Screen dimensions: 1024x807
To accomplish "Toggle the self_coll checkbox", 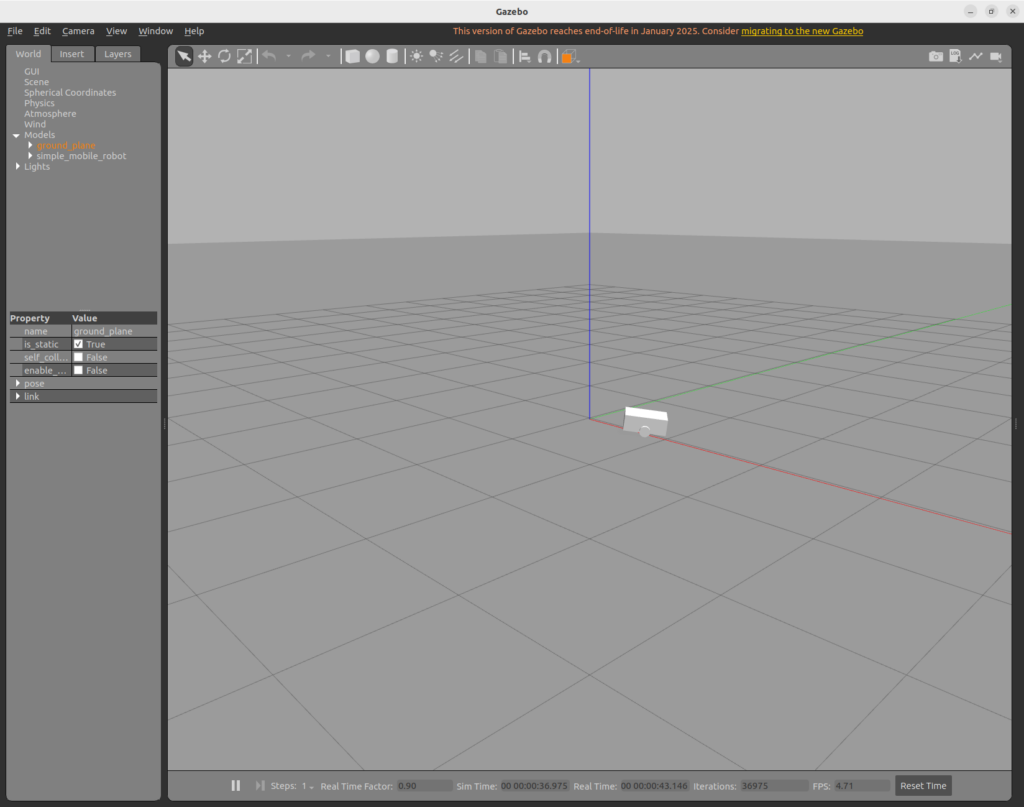I will (78, 357).
